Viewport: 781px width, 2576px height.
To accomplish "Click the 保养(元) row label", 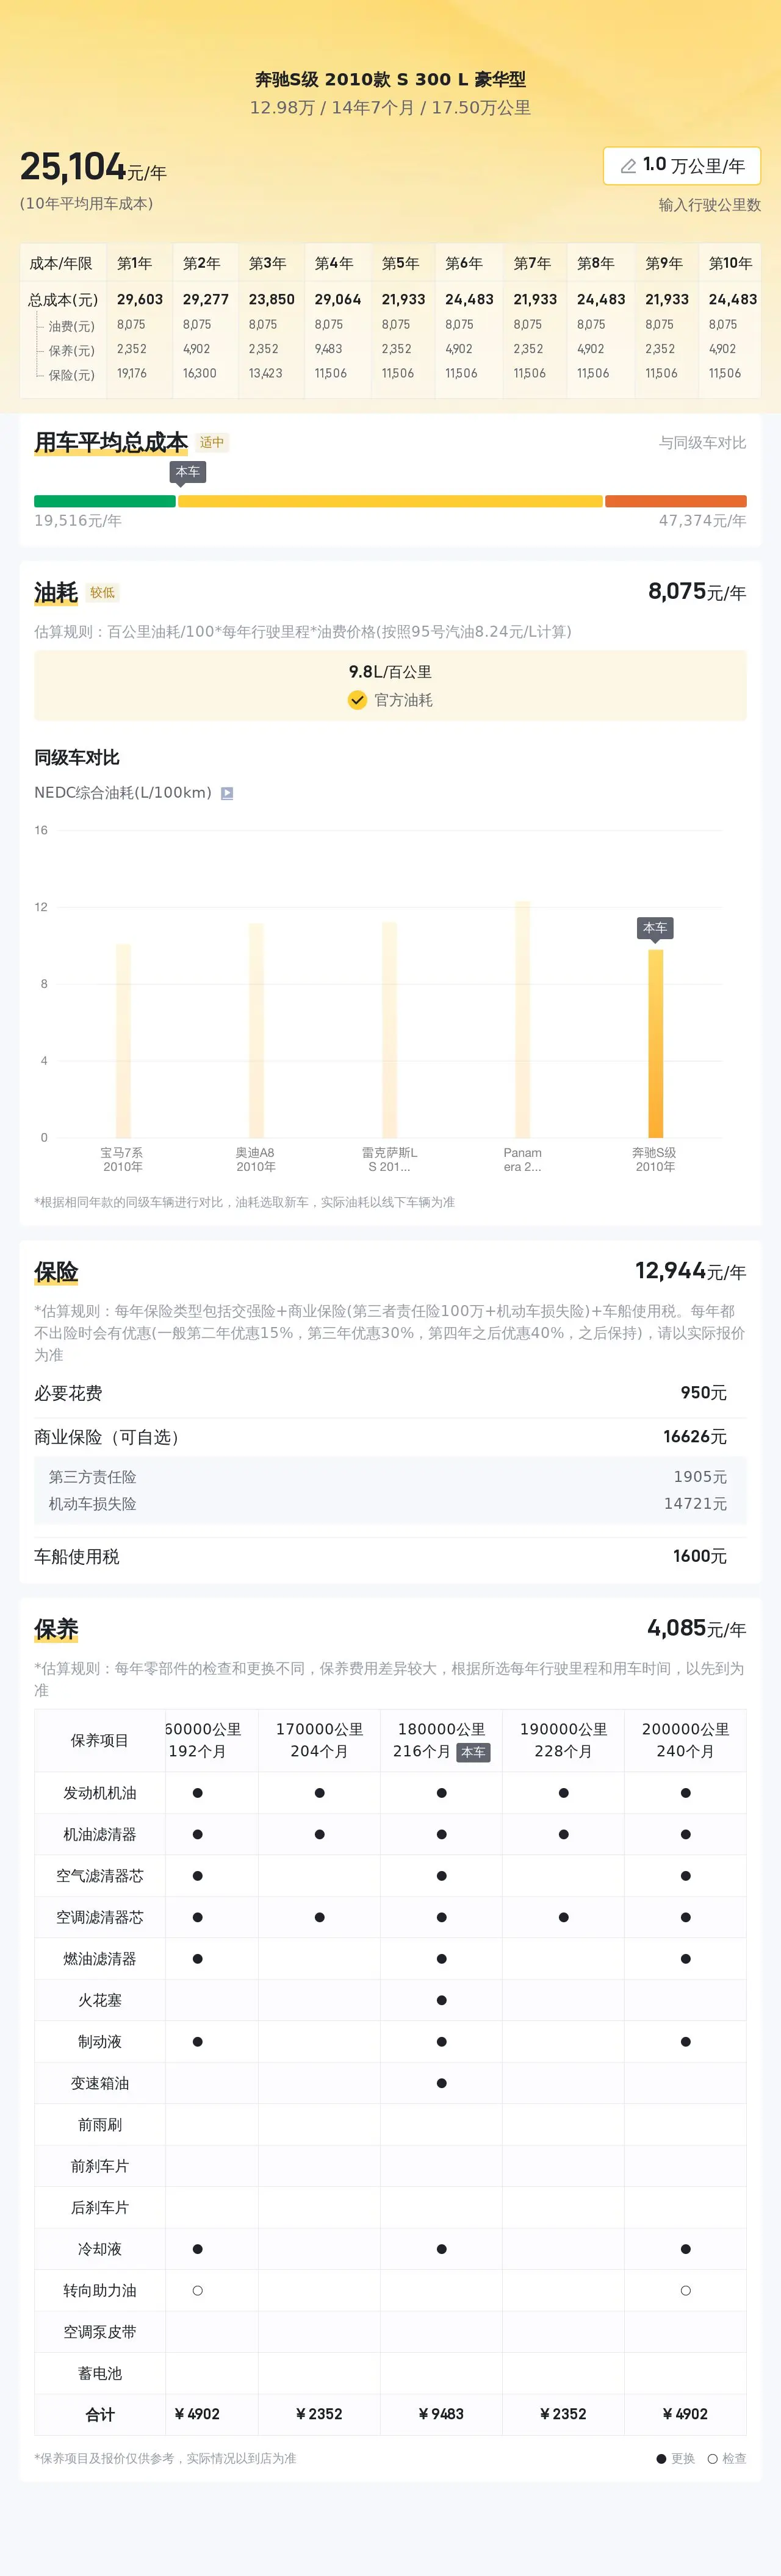I will pos(71,351).
